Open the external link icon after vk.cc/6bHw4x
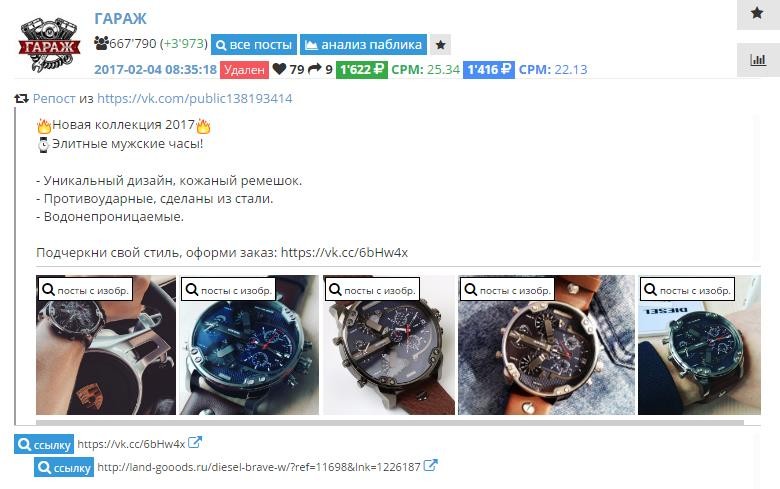 [x=195, y=442]
